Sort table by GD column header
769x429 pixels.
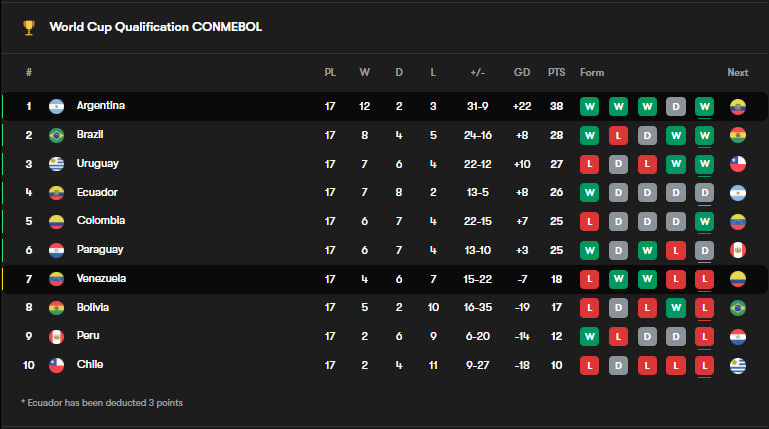[x=522, y=73]
